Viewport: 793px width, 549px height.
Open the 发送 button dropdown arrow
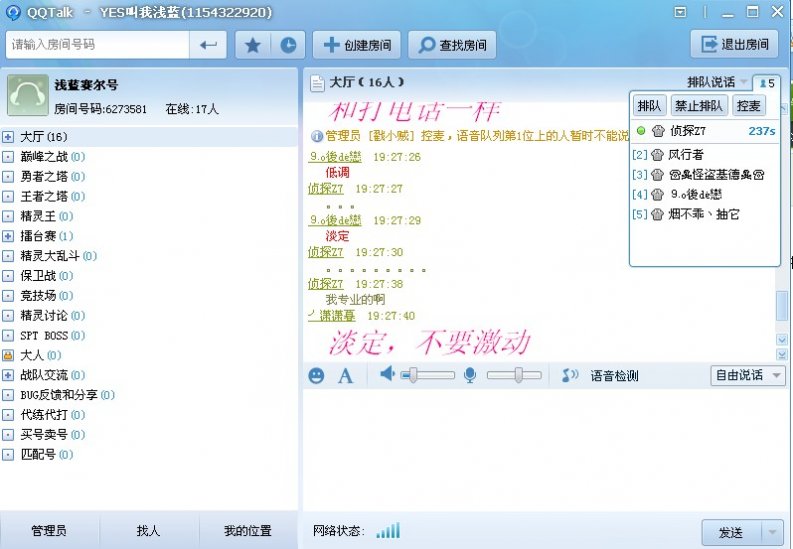pos(772,532)
